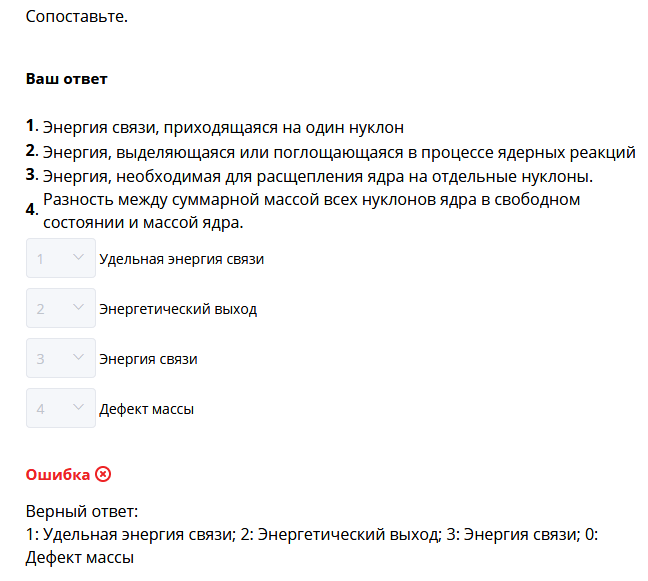Open the dropdown for Энергия связи
Screen dimensions: 648x581
pos(61,359)
